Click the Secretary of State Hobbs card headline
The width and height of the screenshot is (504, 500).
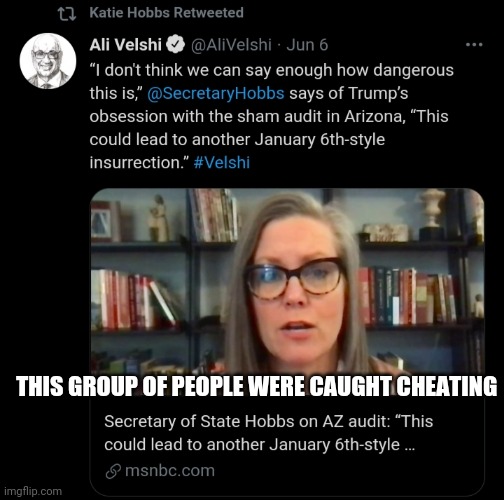tap(268, 433)
